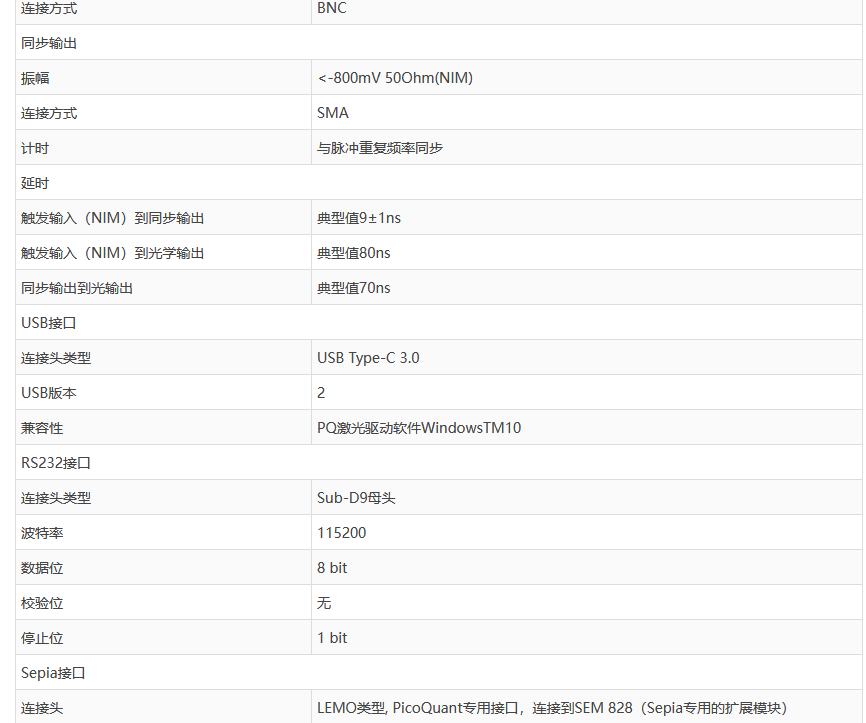The image size is (866, 723).
Task: Click the USB接口 section header
Action: (x=49, y=323)
